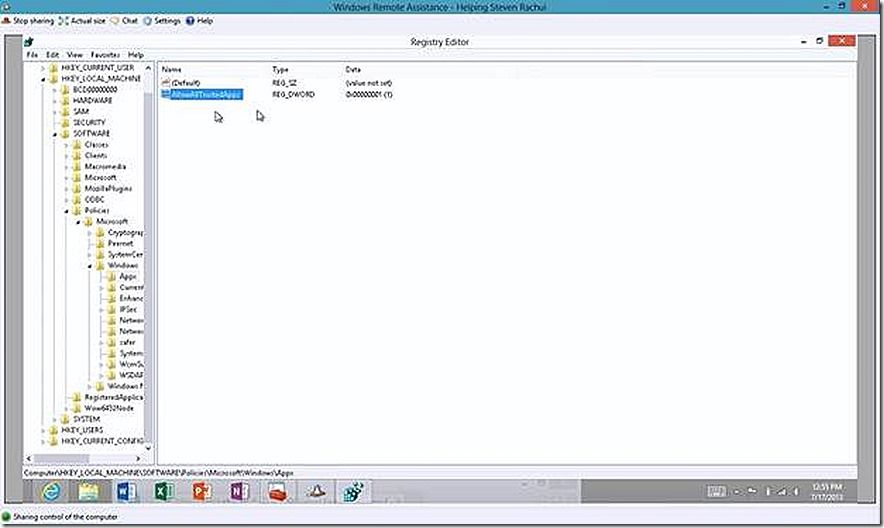The height and width of the screenshot is (528, 884).
Task: Select the Policies key
Action: pyautogui.click(x=96, y=210)
